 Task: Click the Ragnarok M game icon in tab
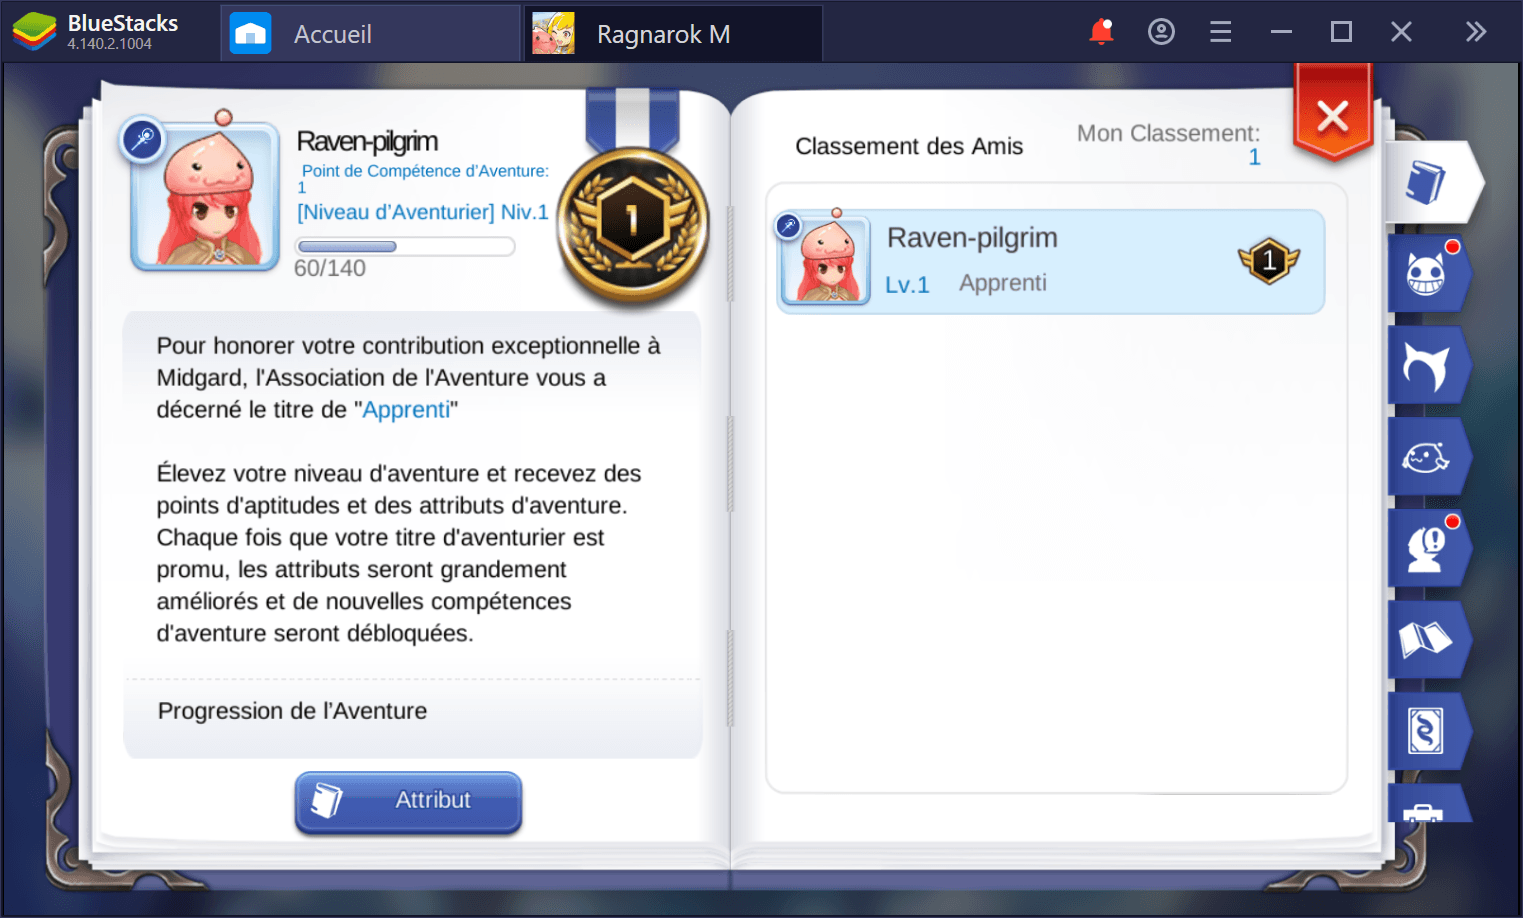click(553, 33)
